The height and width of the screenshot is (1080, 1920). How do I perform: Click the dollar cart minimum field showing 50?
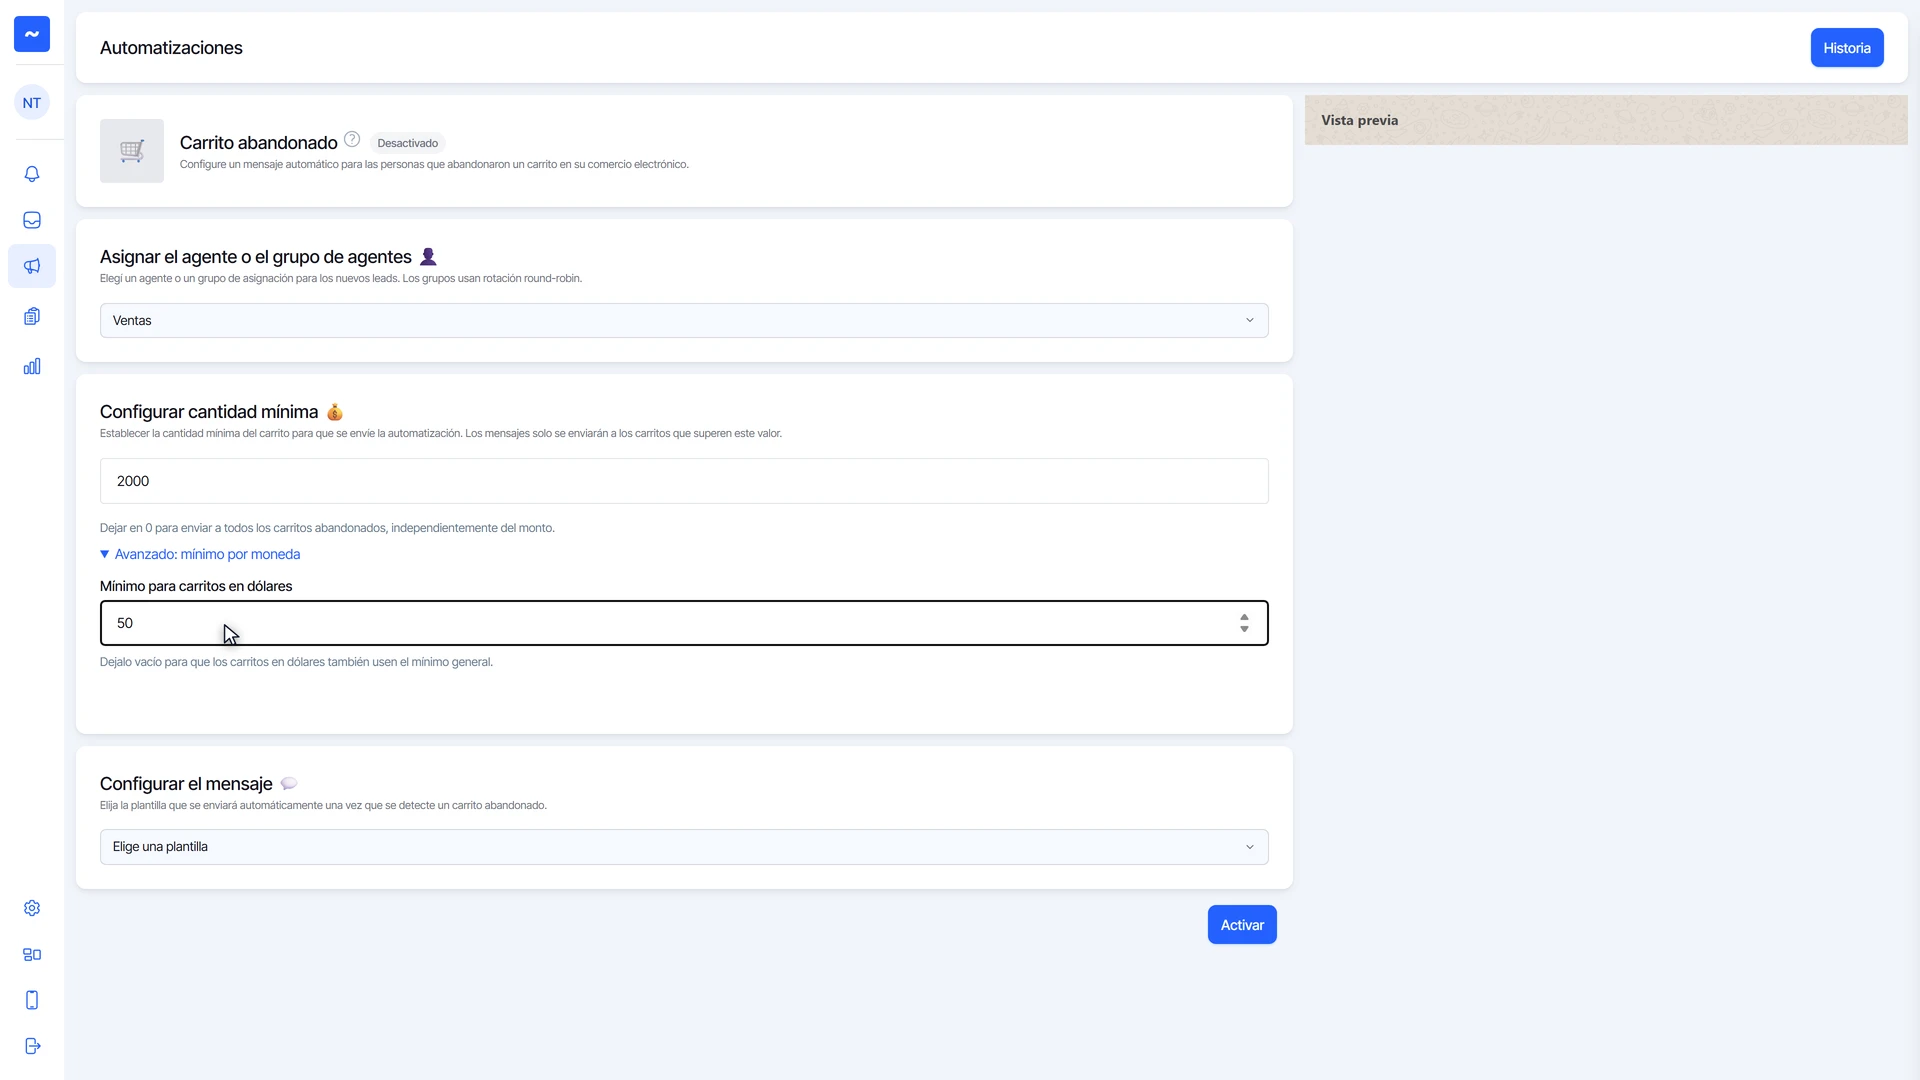point(684,623)
